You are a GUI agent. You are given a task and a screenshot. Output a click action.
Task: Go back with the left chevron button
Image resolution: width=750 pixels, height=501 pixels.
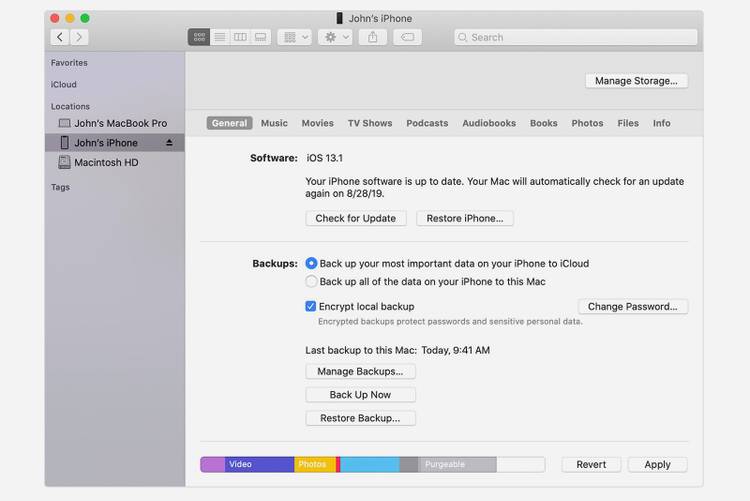point(60,37)
